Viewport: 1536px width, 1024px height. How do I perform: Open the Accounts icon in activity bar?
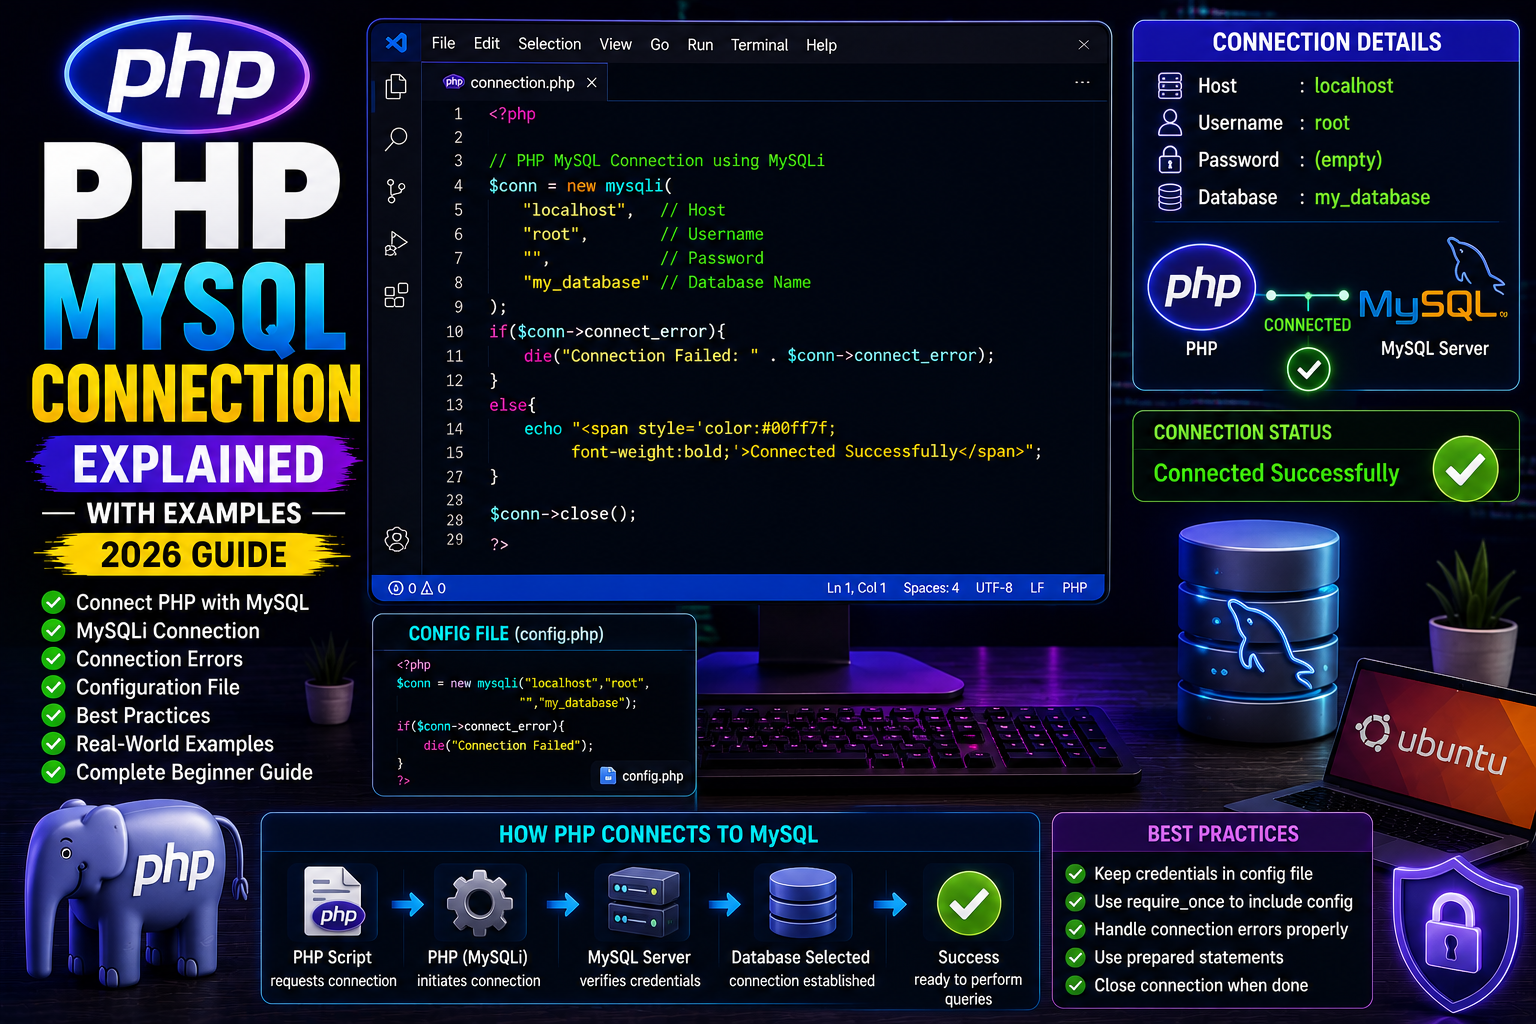coord(396,540)
